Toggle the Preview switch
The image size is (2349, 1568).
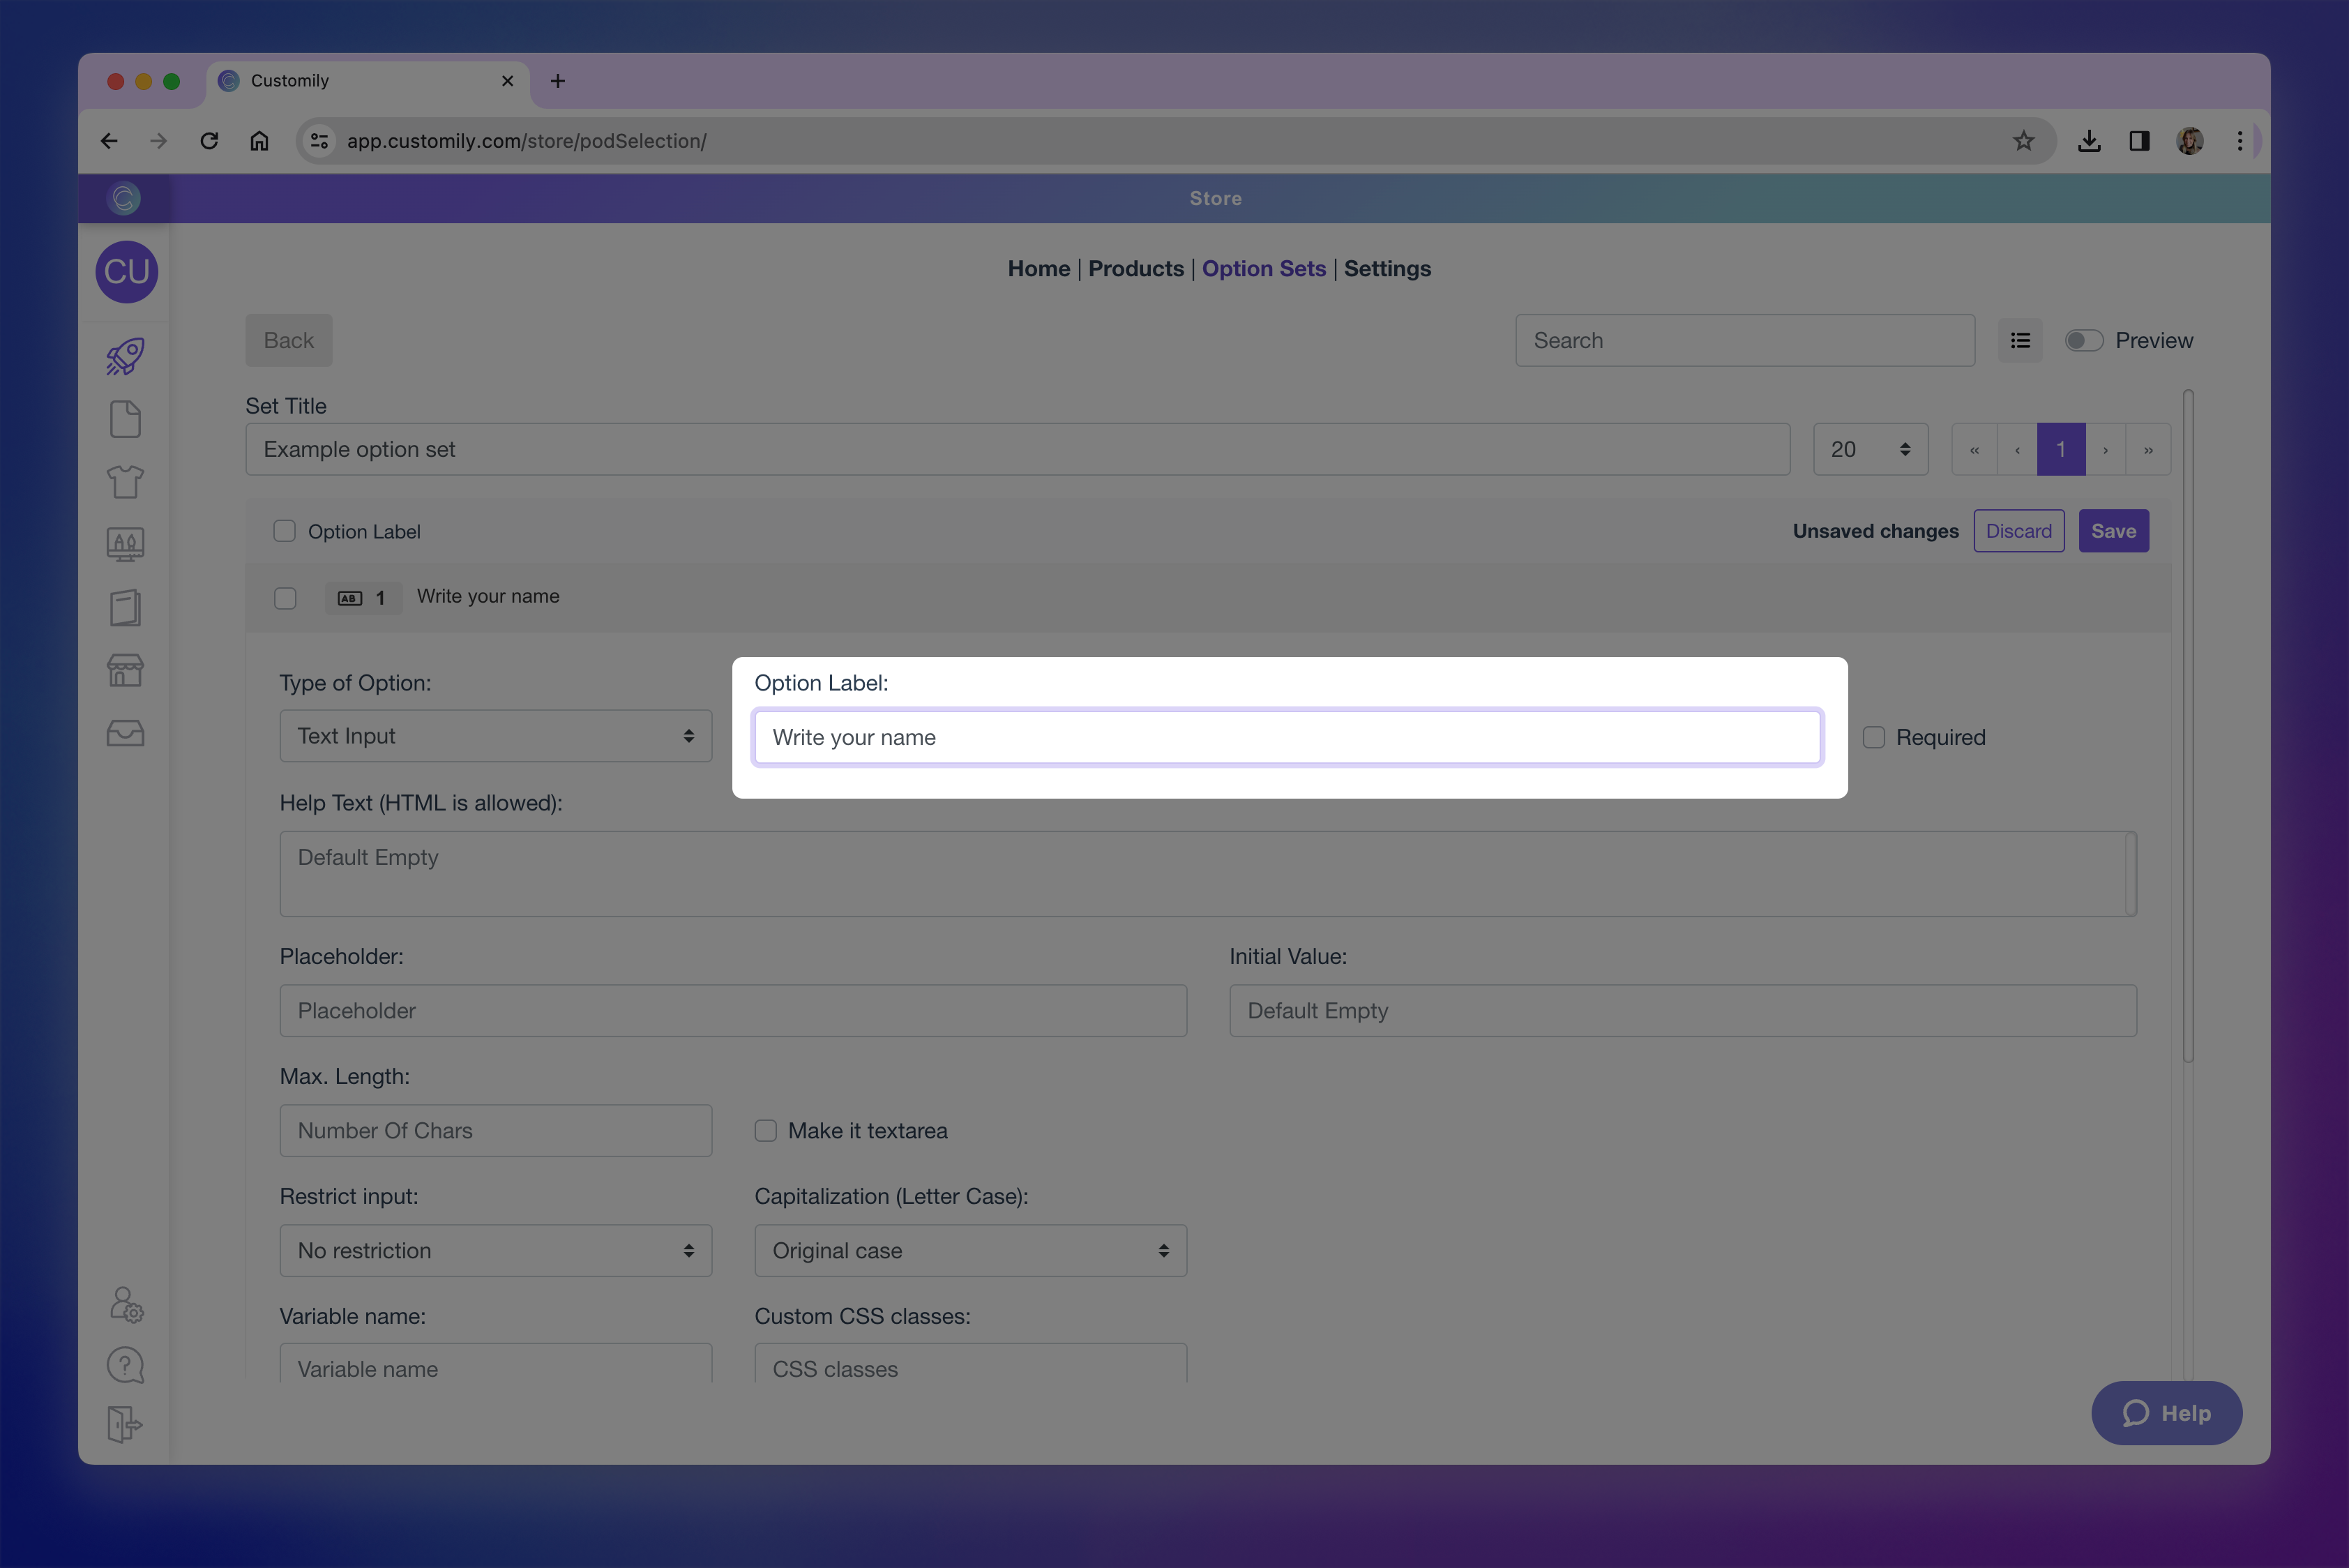pos(2084,341)
